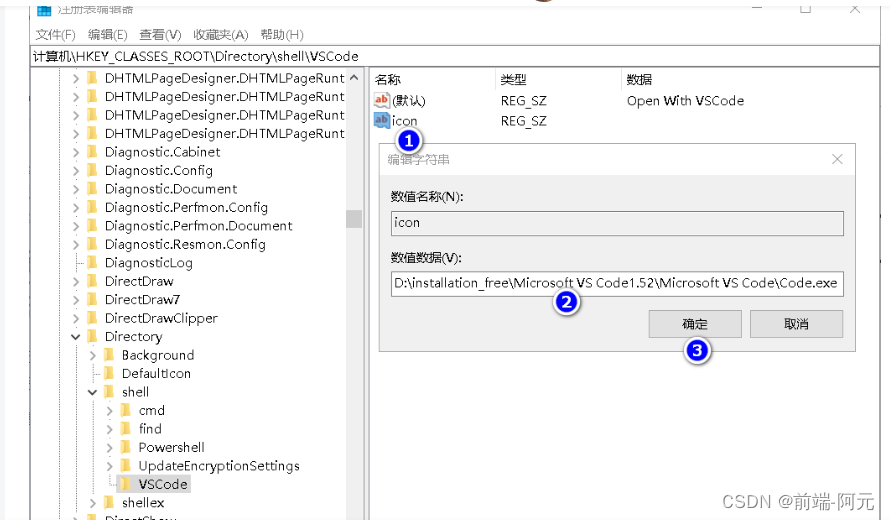Viewport: 890px width, 520px height.
Task: Open the 编辑(E) menu
Action: (x=107, y=35)
